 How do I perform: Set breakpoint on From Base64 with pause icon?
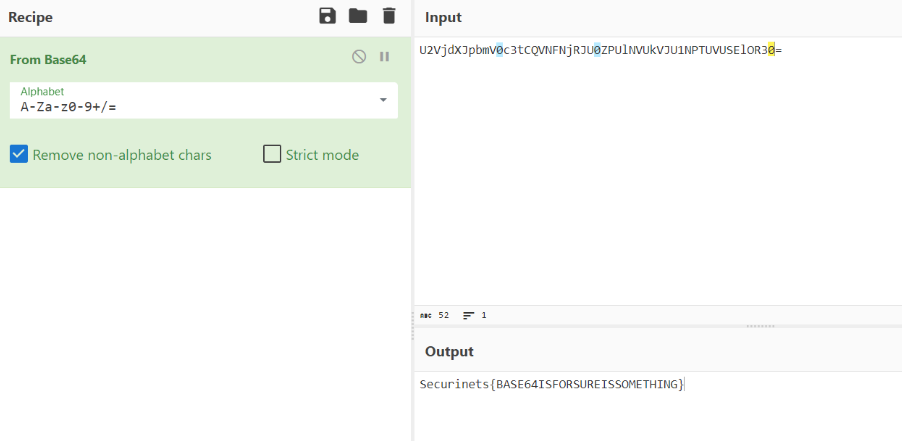(384, 56)
